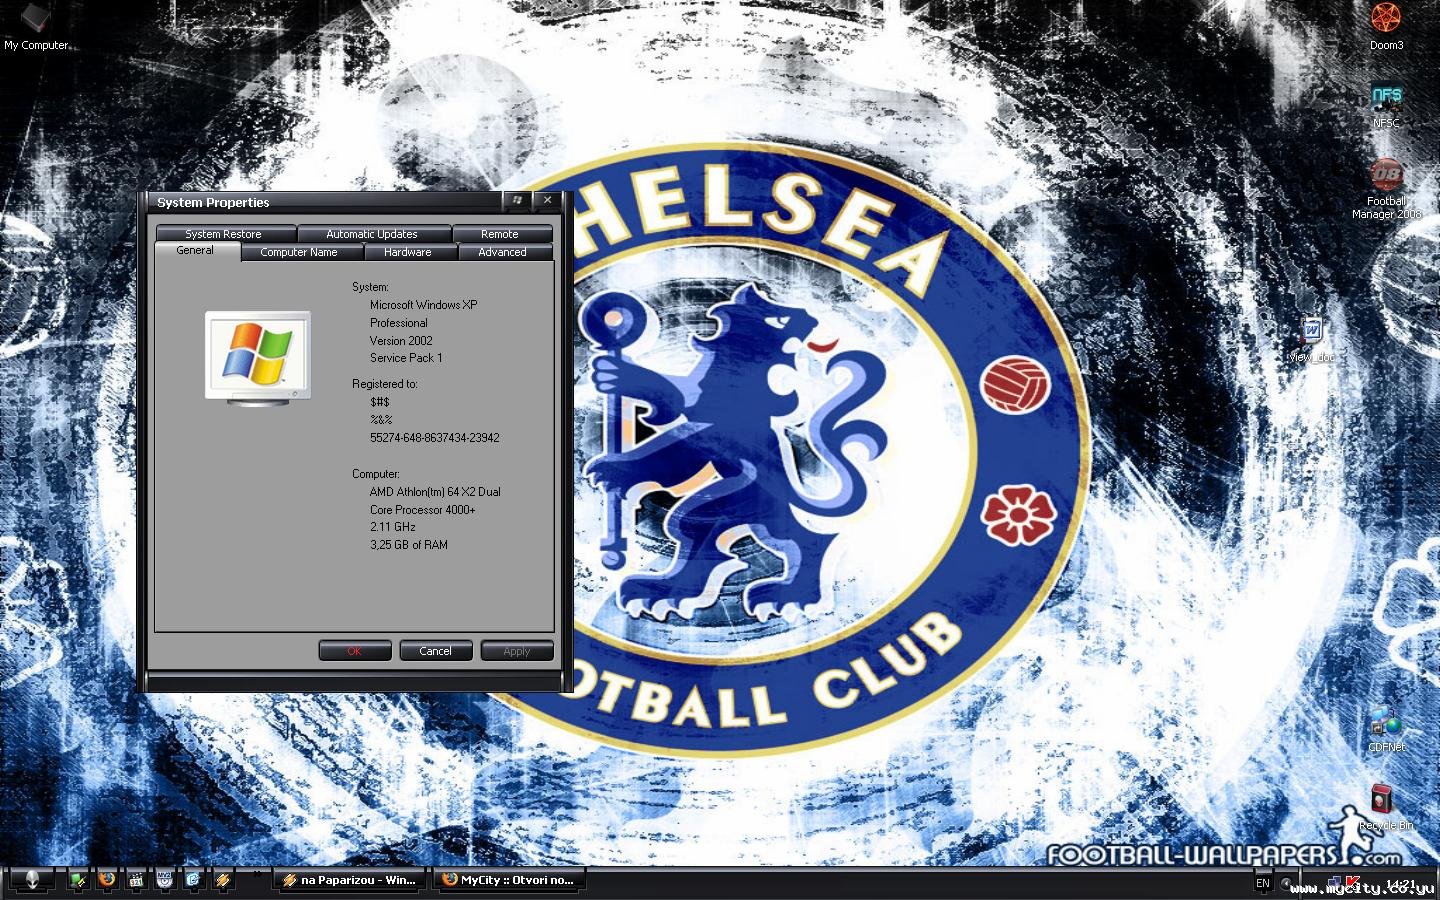Open the NFSC game shortcut
This screenshot has width=1440, height=900.
click(x=1386, y=105)
